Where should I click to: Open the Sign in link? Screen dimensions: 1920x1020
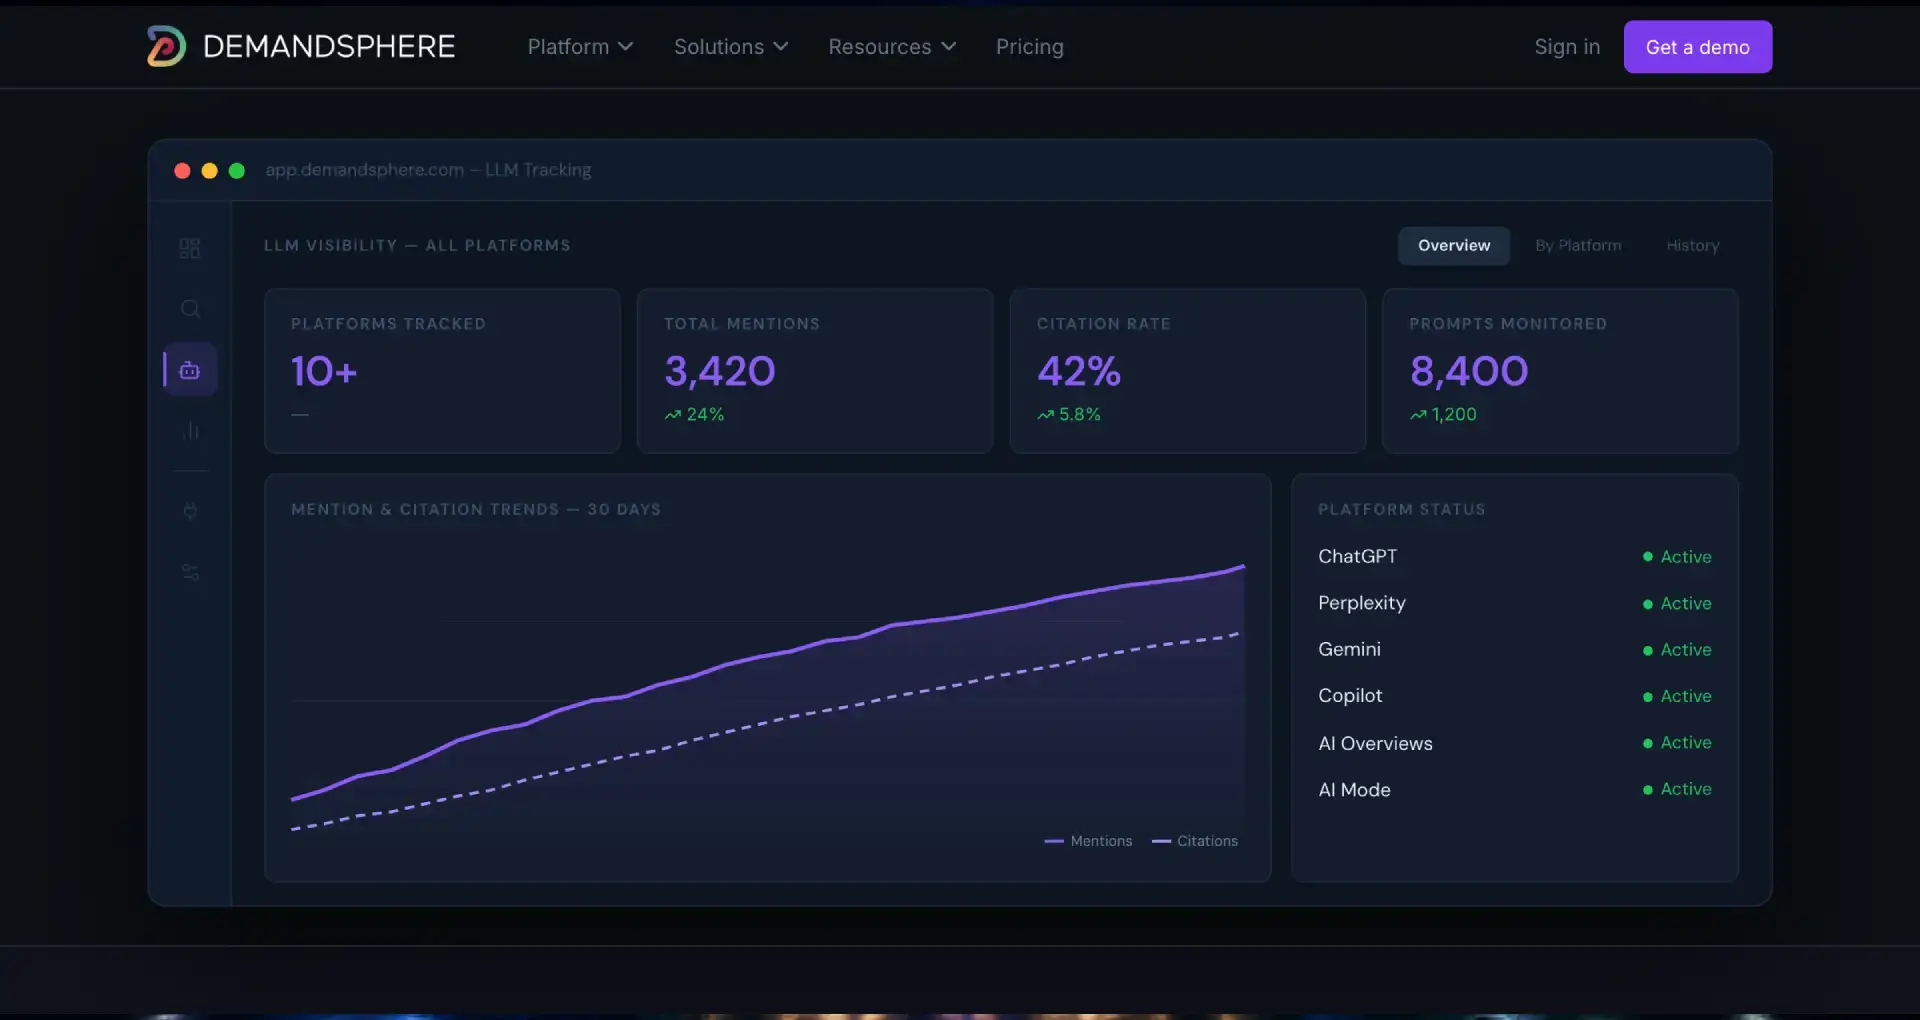1567,47
